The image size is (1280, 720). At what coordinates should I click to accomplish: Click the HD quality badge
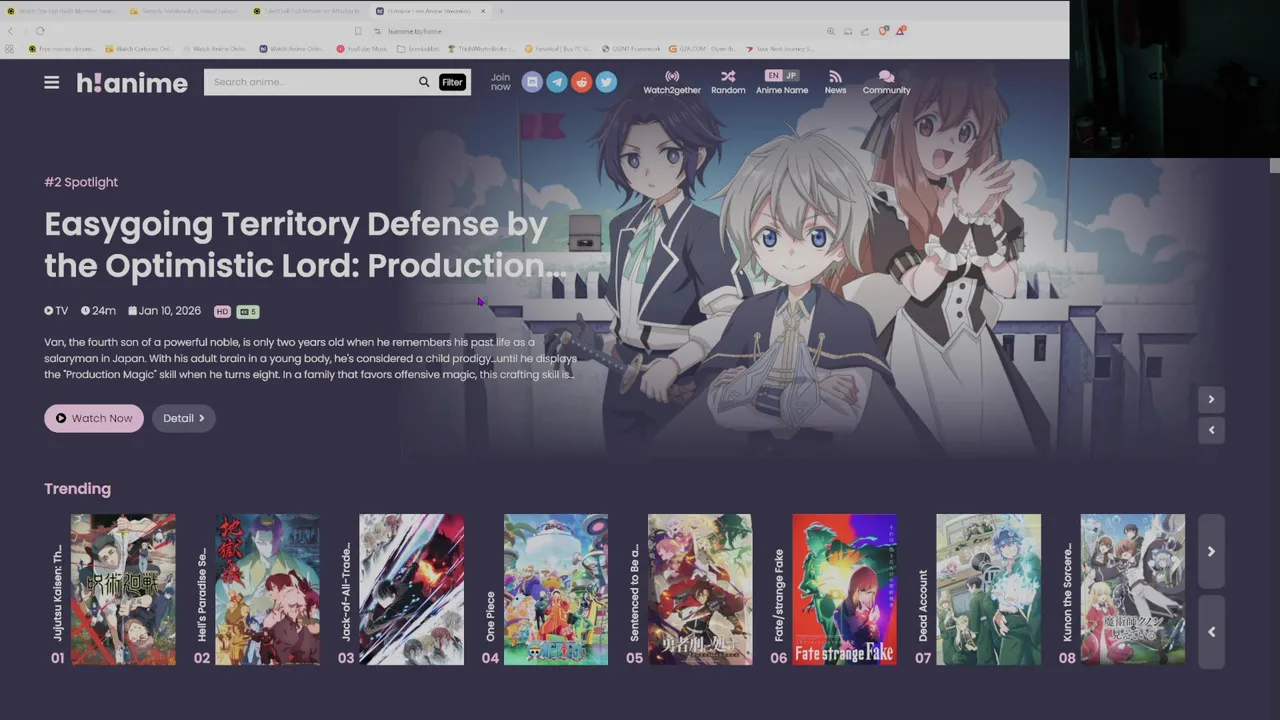(x=222, y=311)
